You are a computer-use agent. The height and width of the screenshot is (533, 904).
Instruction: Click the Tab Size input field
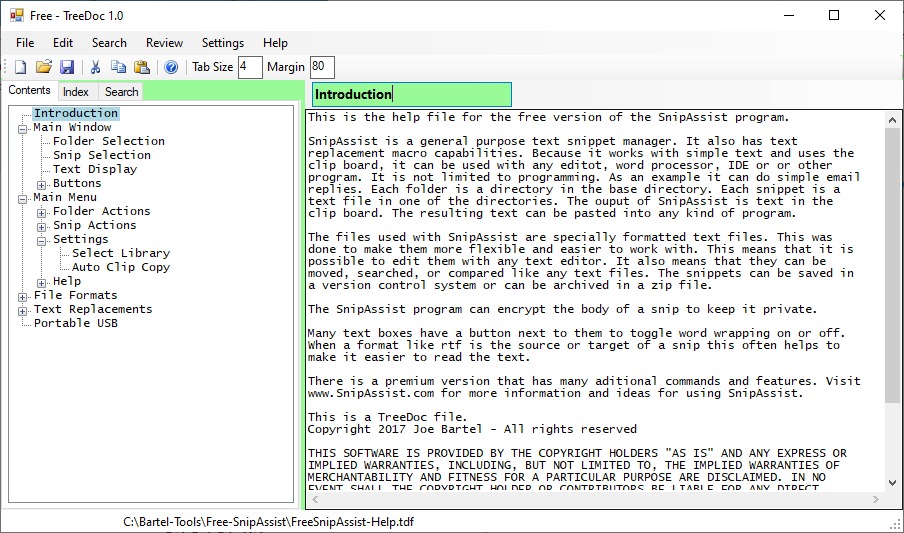[250, 67]
